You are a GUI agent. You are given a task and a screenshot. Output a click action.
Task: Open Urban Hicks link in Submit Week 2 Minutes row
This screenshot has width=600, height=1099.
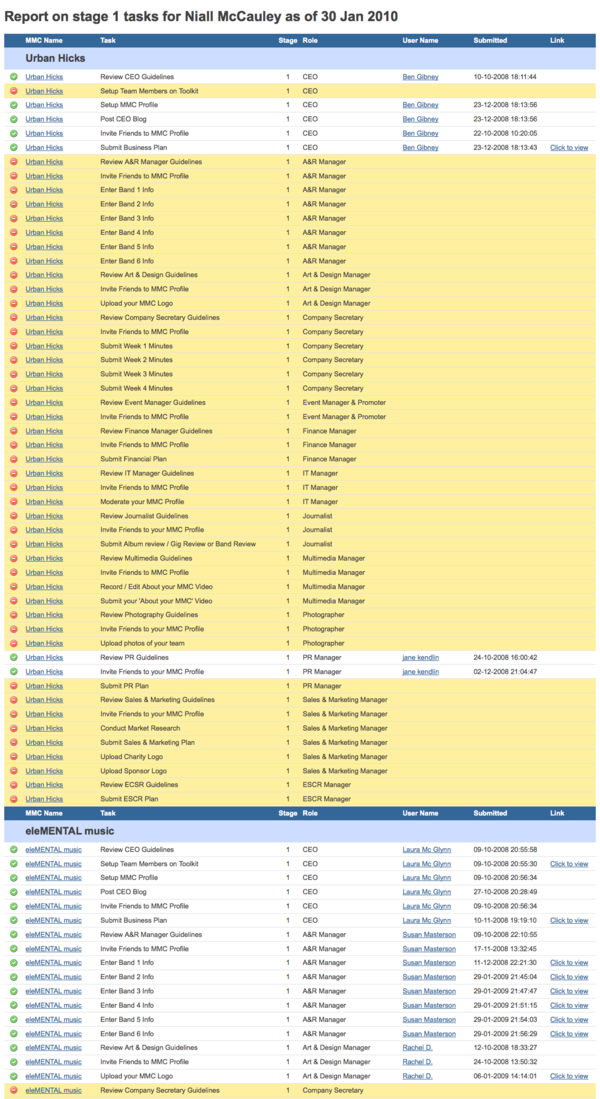coord(44,360)
